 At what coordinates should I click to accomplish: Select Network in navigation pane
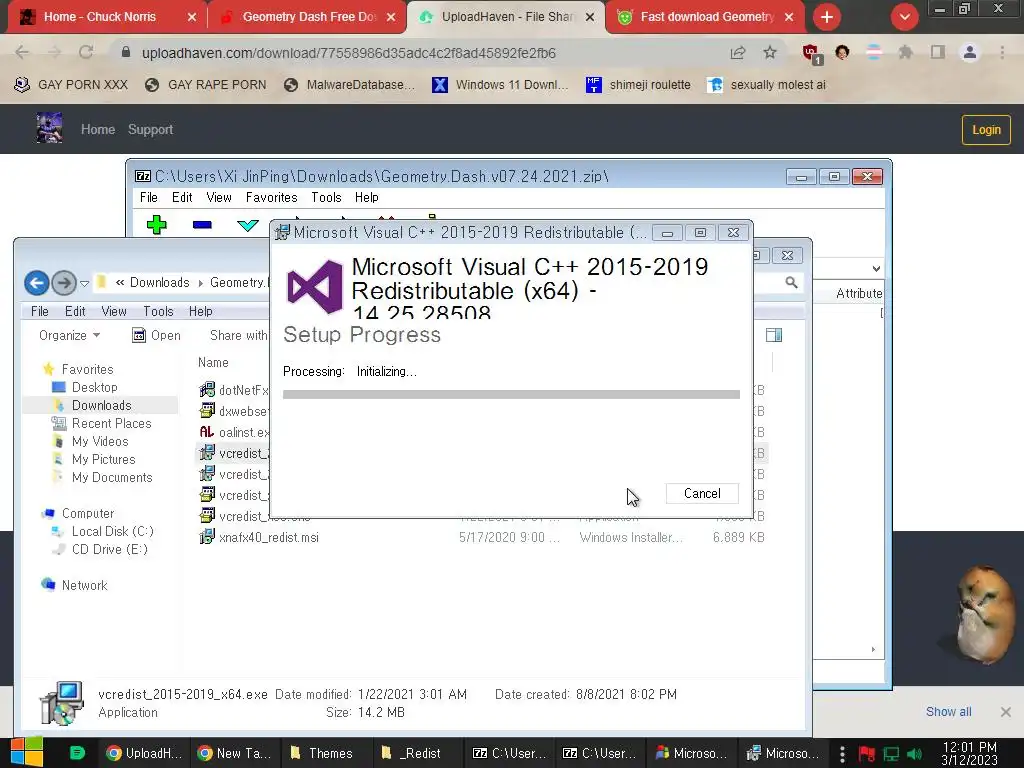click(x=84, y=585)
